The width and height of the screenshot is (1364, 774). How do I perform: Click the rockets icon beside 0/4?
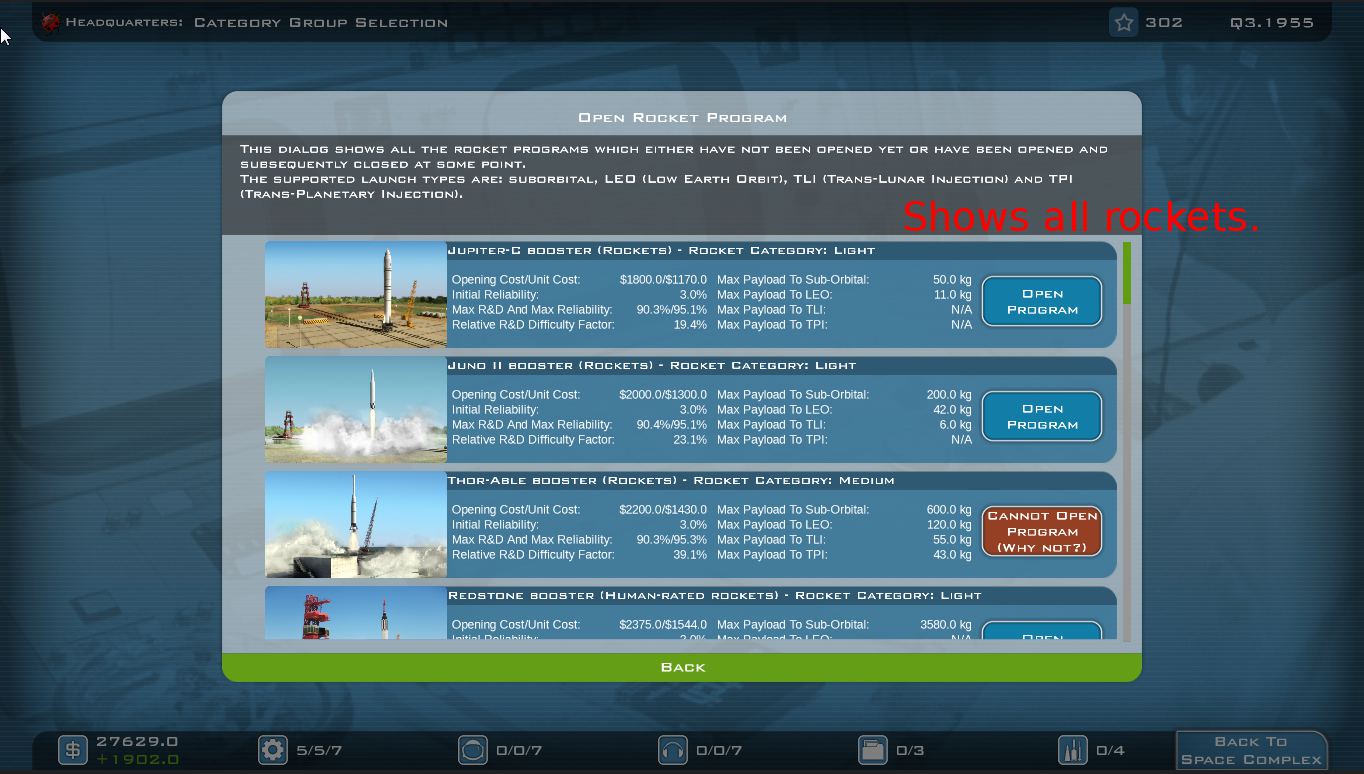(1073, 750)
